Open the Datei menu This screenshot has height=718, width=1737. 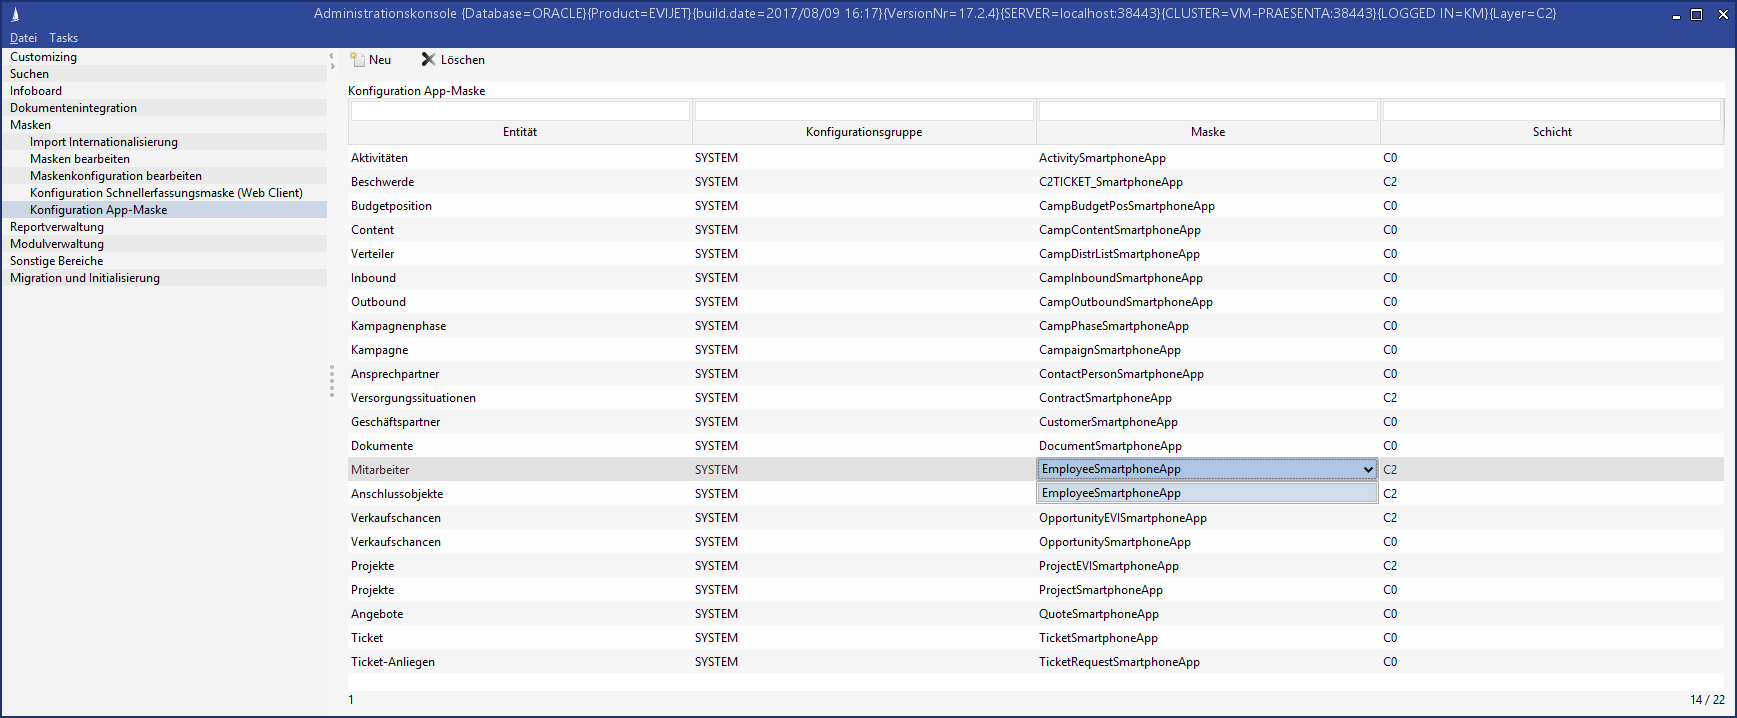point(23,38)
